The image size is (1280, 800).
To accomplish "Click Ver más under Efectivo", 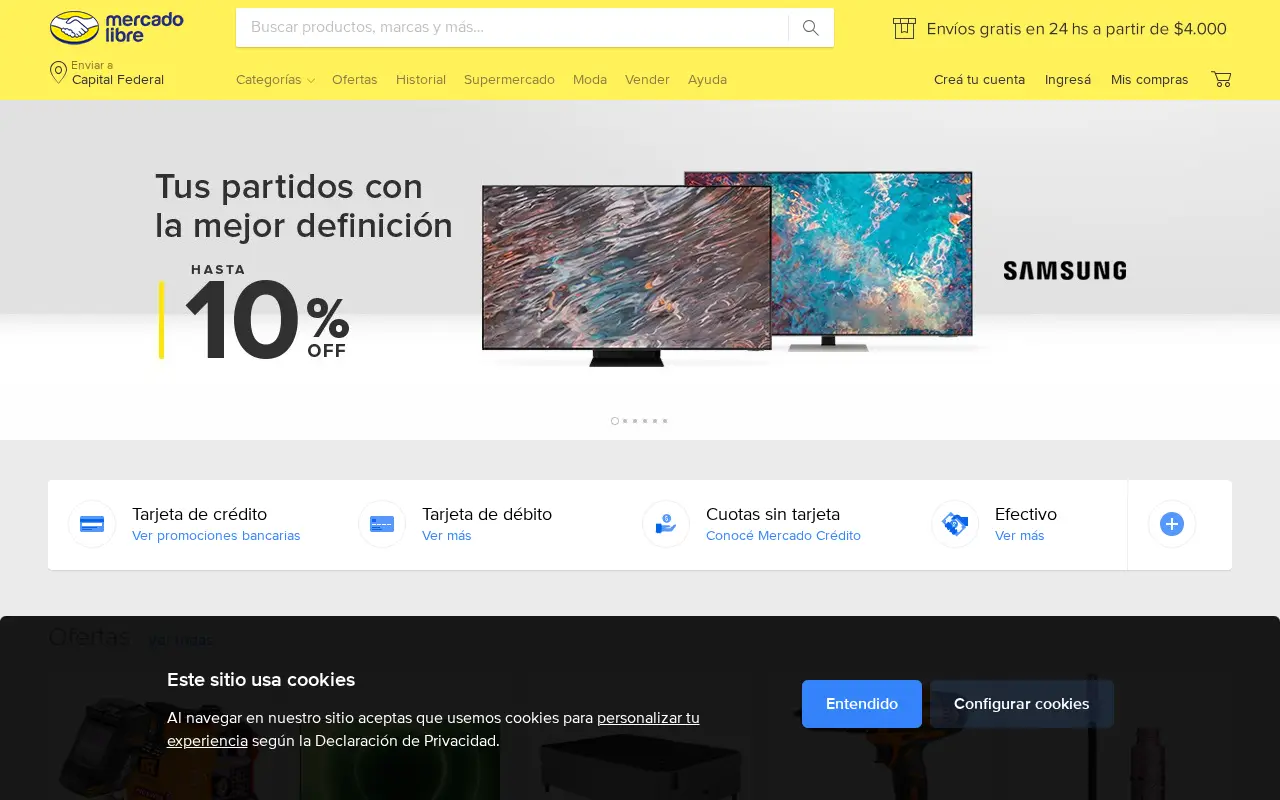I will pos(1020,536).
